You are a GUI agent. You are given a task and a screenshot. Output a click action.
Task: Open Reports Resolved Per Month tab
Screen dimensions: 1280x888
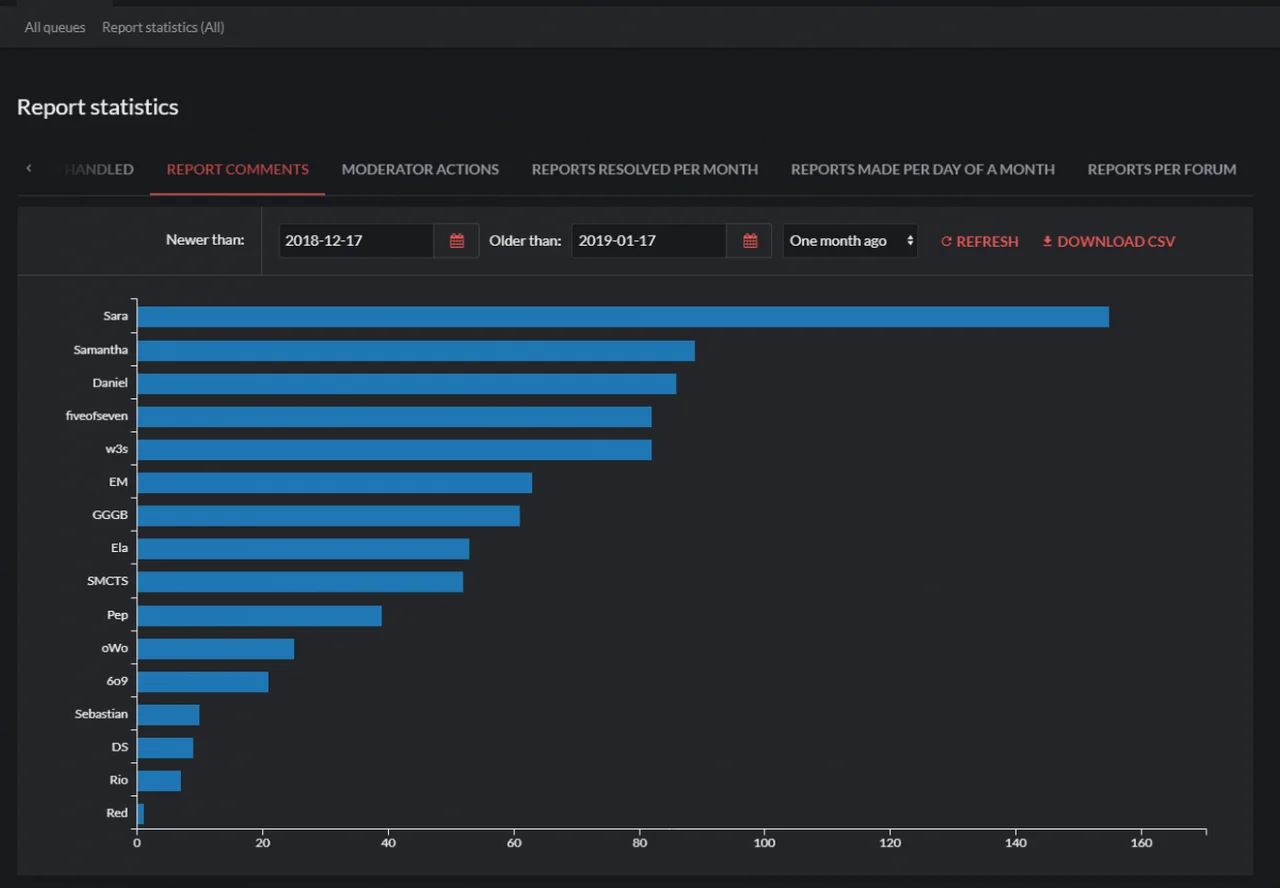[644, 169]
